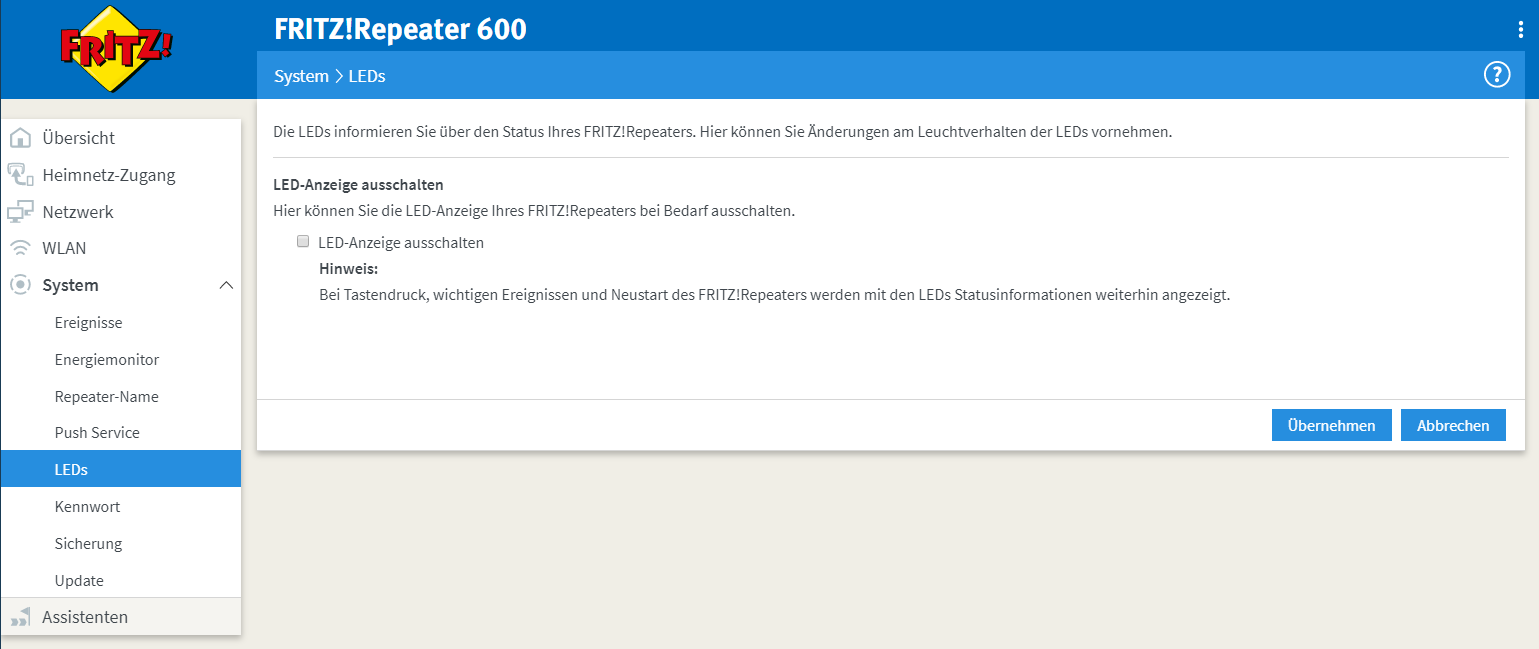Image resolution: width=1539 pixels, height=649 pixels.
Task: Click System in the breadcrumb
Action: pos(301,76)
